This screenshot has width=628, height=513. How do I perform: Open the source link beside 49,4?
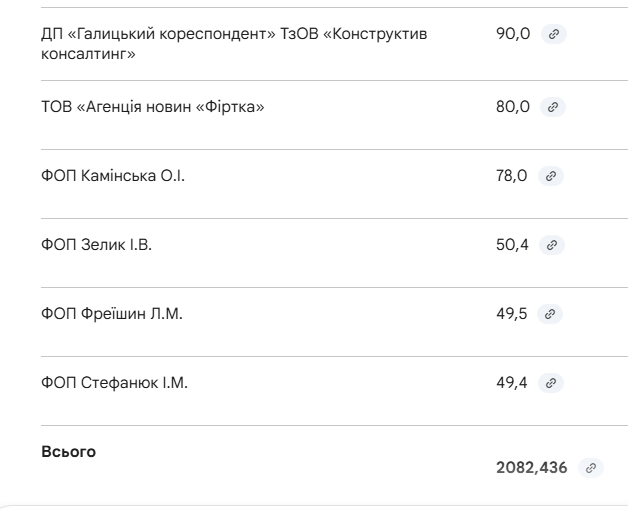point(551,383)
